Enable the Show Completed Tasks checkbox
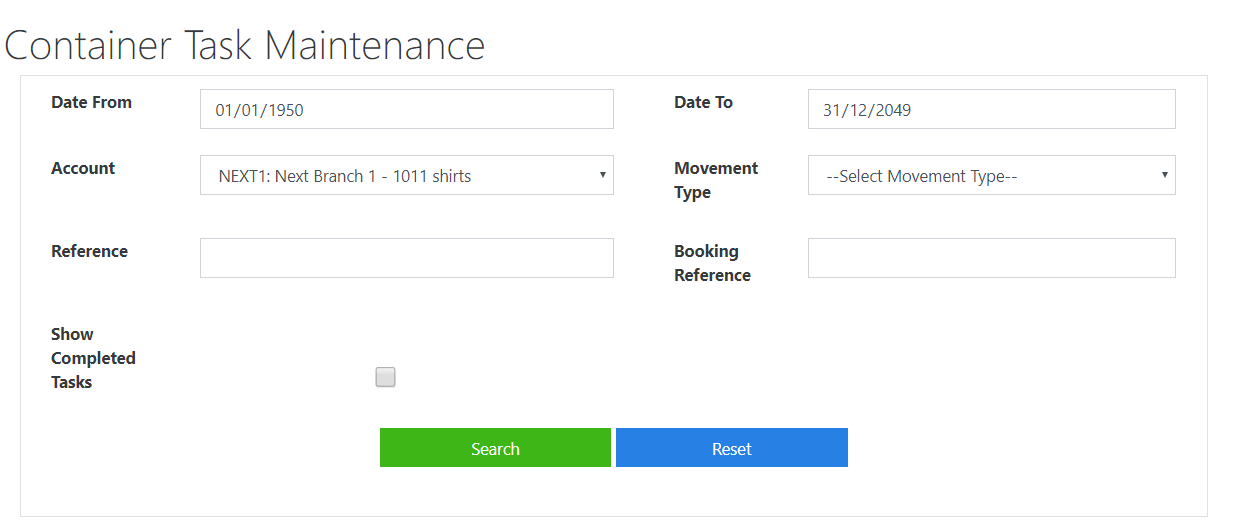 [385, 377]
